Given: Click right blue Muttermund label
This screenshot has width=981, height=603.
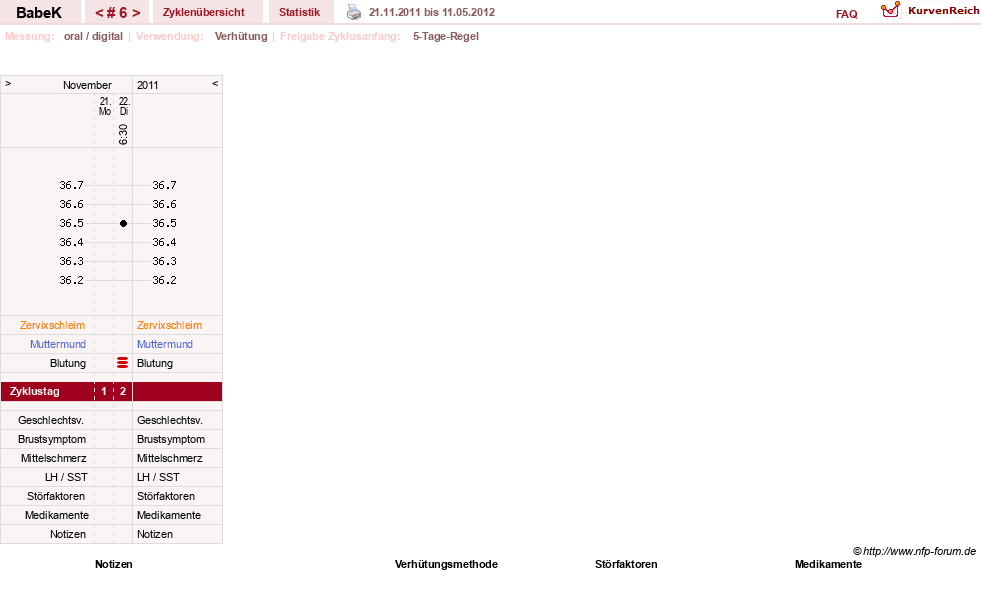Looking at the screenshot, I should click(x=165, y=344).
